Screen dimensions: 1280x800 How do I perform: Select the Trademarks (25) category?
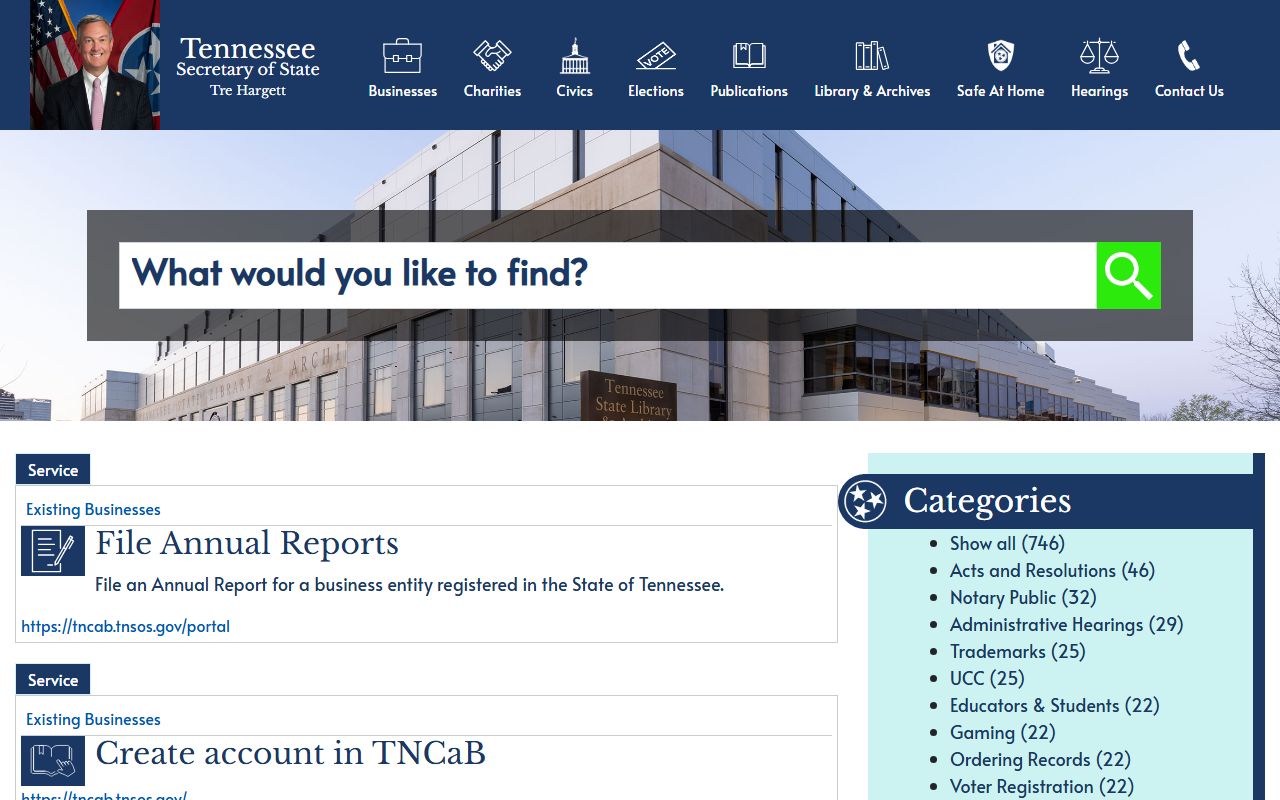(1017, 651)
